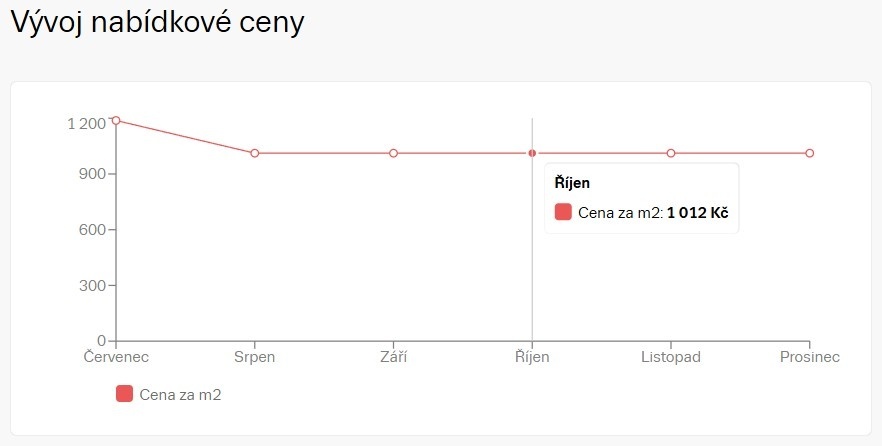Click the Srpen data point on the line

click(255, 153)
